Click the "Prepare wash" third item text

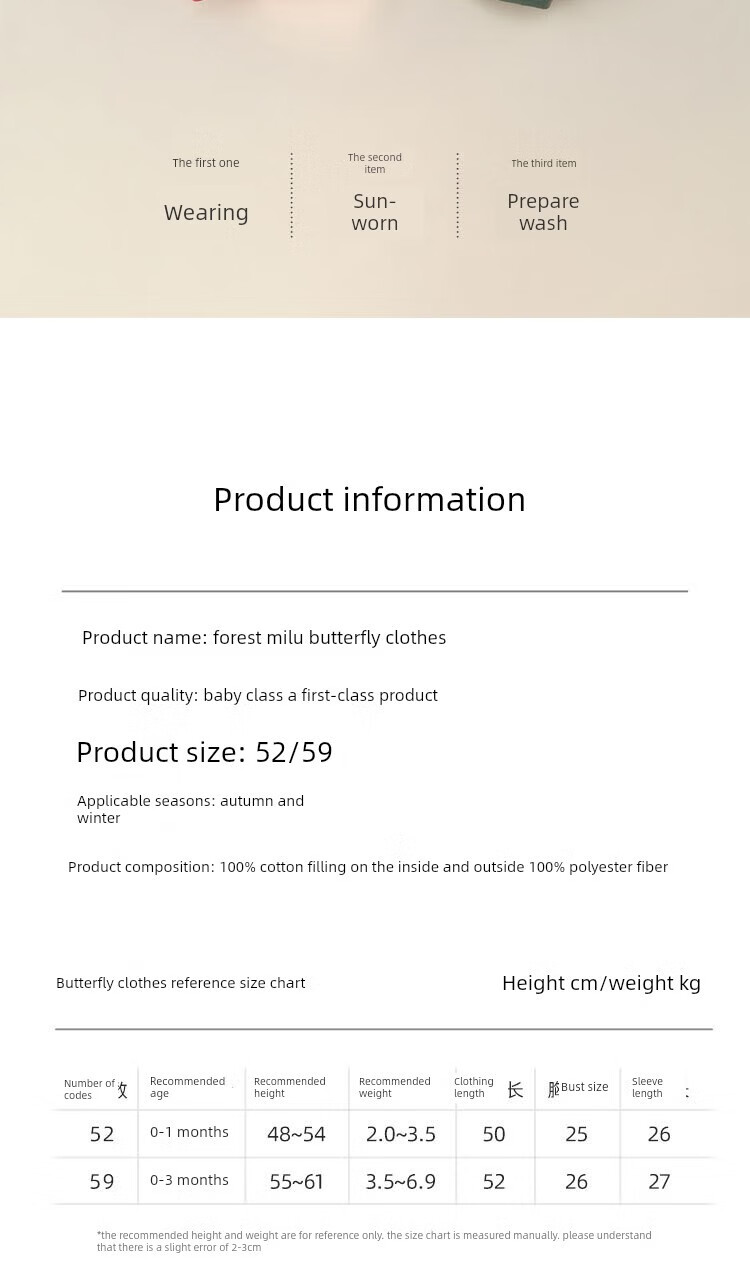(543, 212)
